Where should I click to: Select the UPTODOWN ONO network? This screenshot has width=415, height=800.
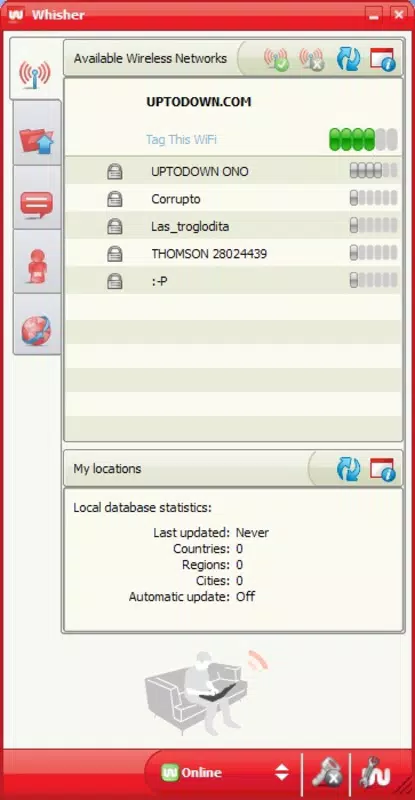click(x=233, y=171)
